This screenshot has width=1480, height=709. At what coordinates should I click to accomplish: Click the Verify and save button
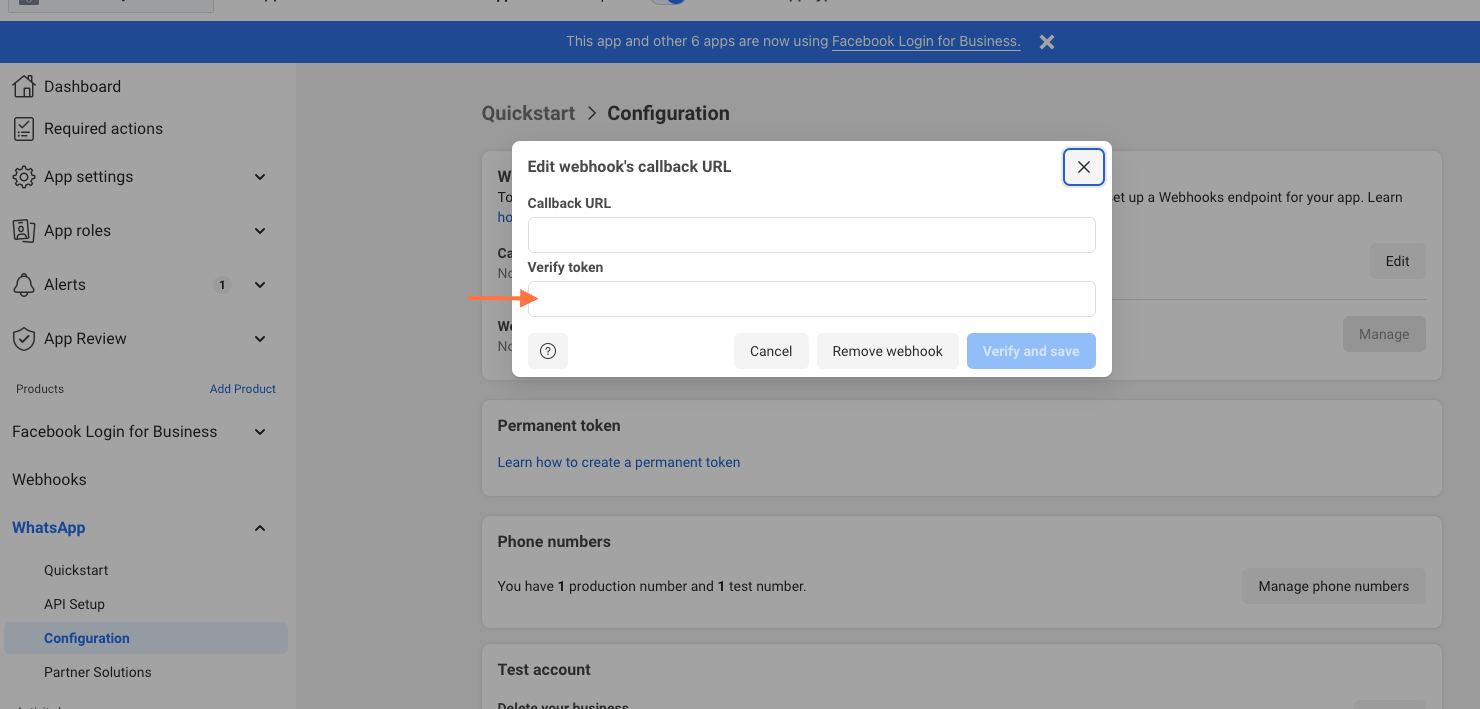[x=1031, y=351]
